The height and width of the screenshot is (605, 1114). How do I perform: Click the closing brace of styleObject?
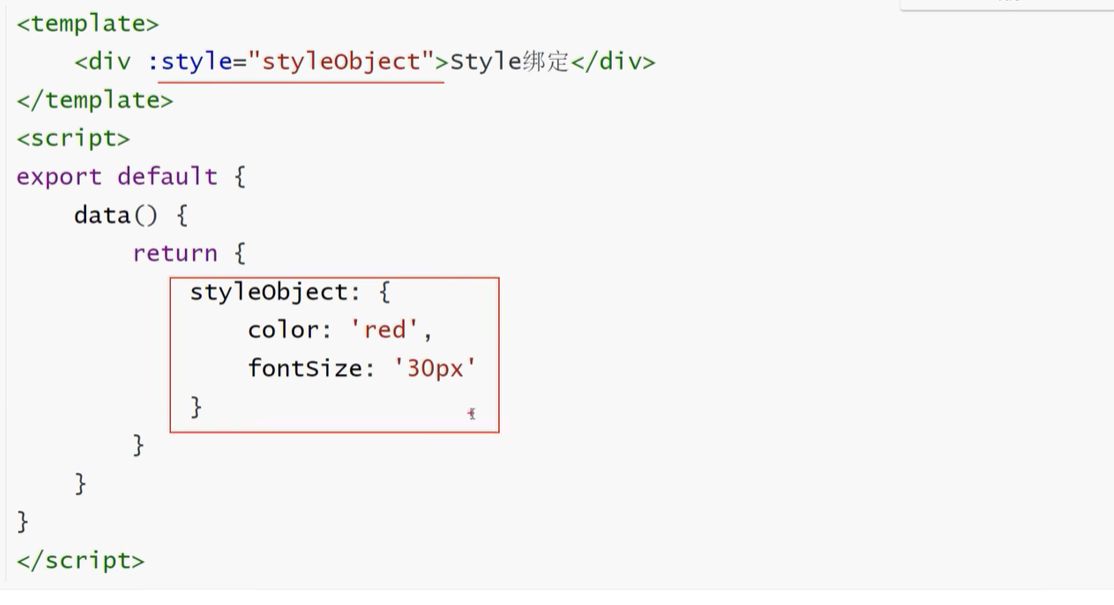(196, 406)
